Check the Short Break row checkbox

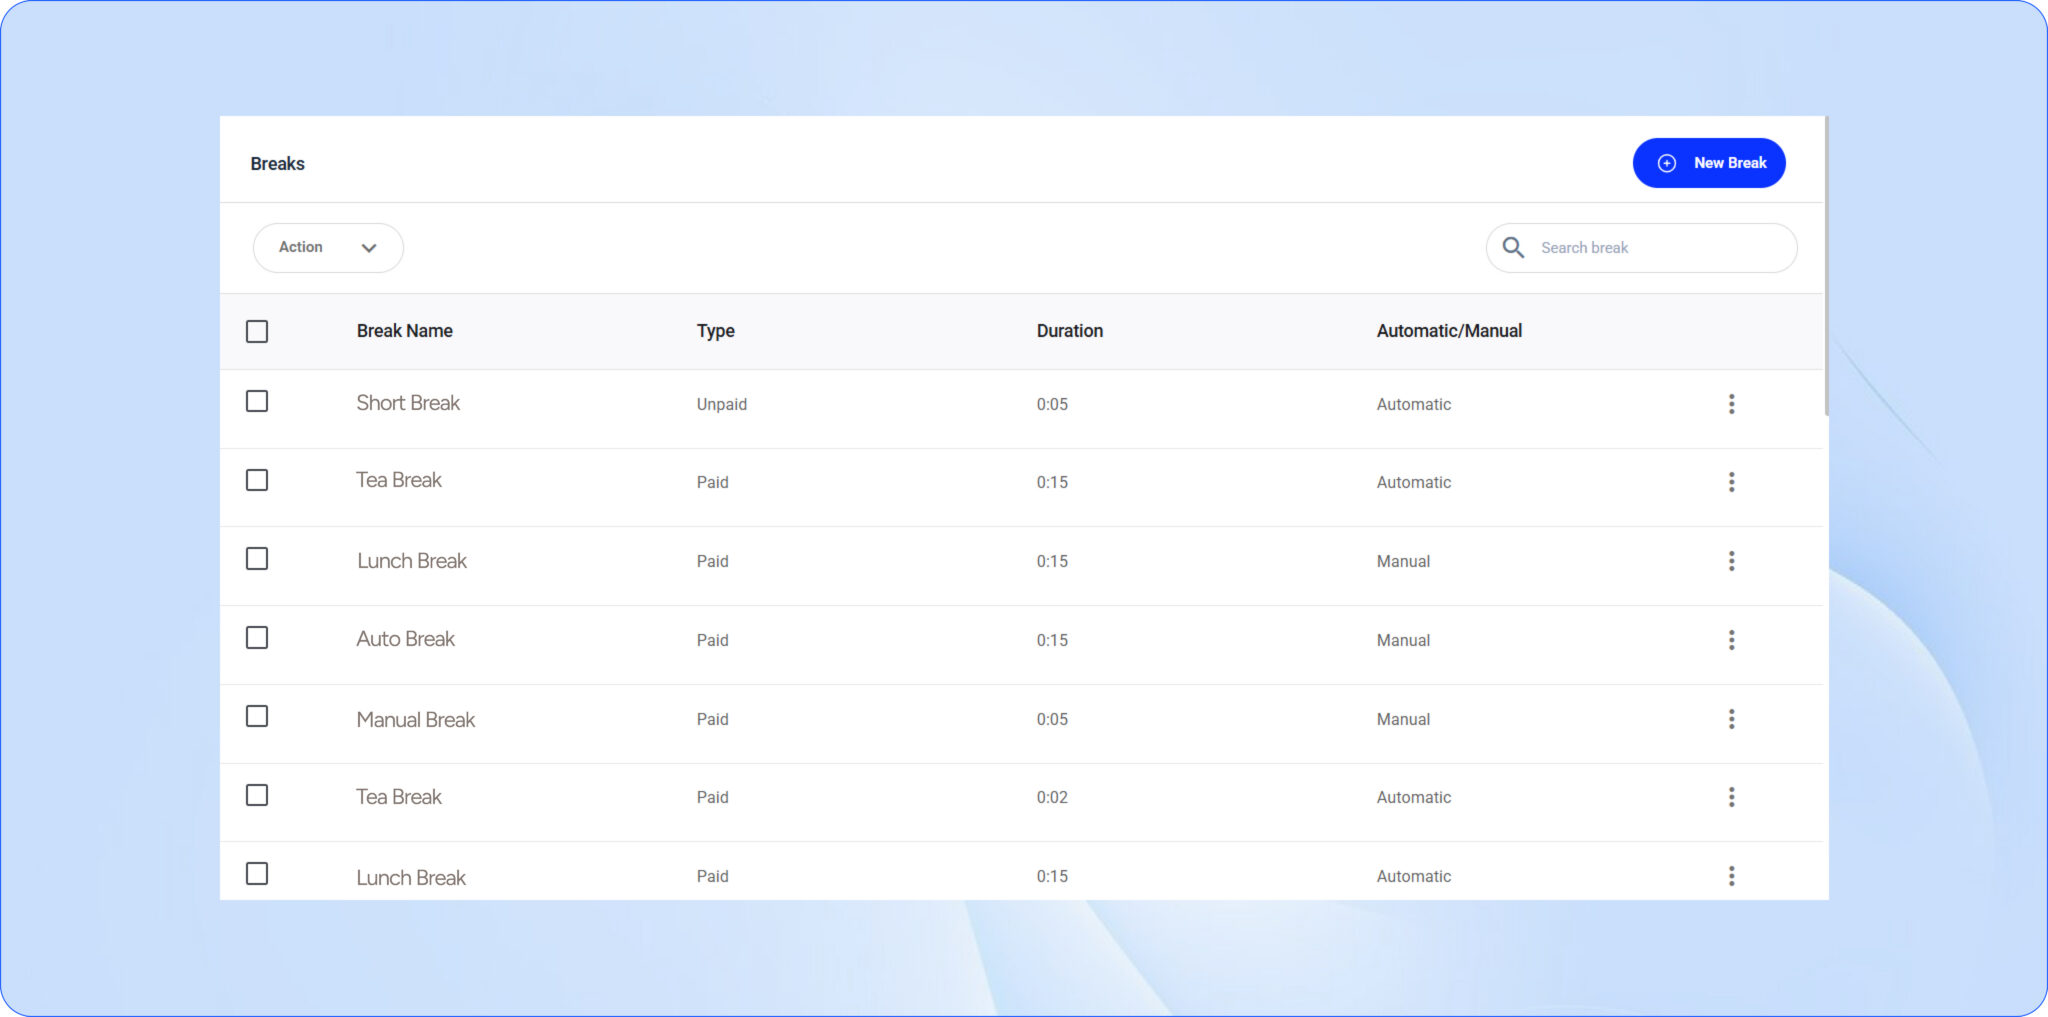pos(257,401)
